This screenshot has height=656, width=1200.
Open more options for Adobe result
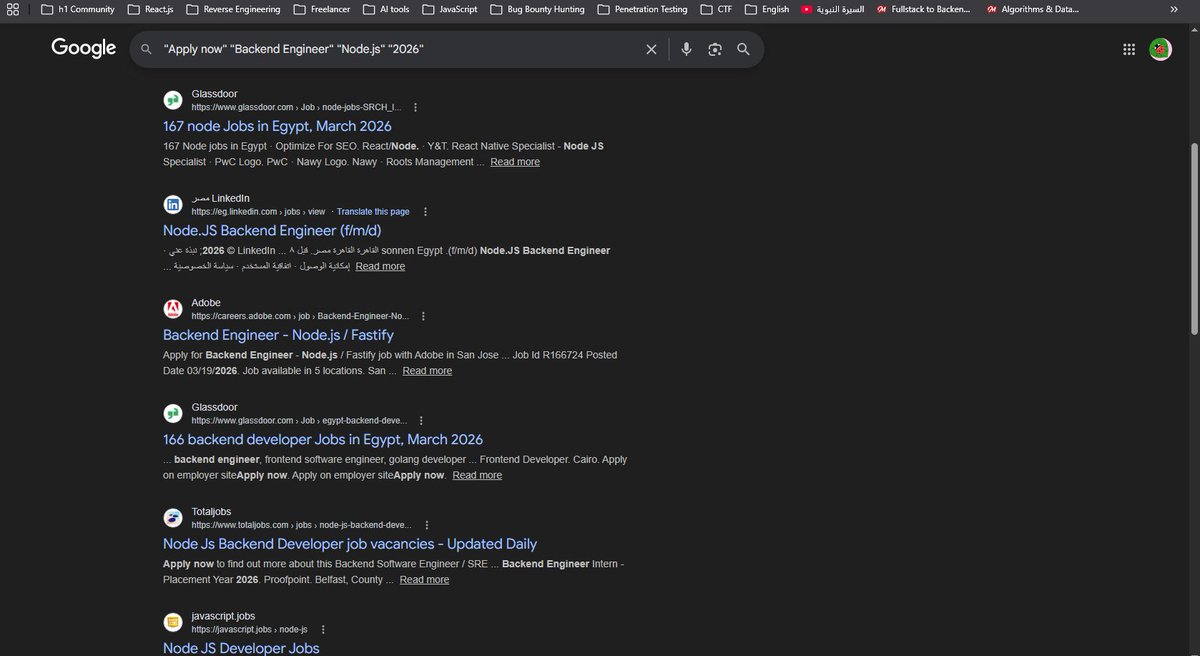pos(425,316)
